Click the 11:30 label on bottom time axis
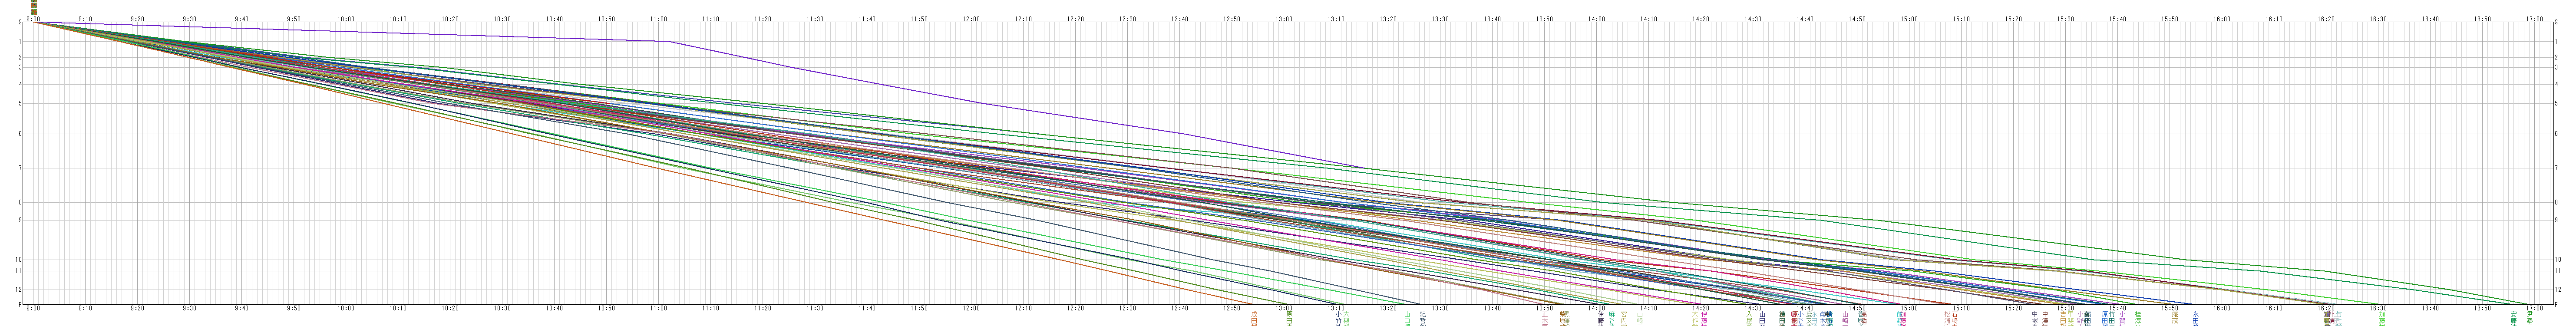The width and height of the screenshot is (2576, 326). tap(815, 308)
